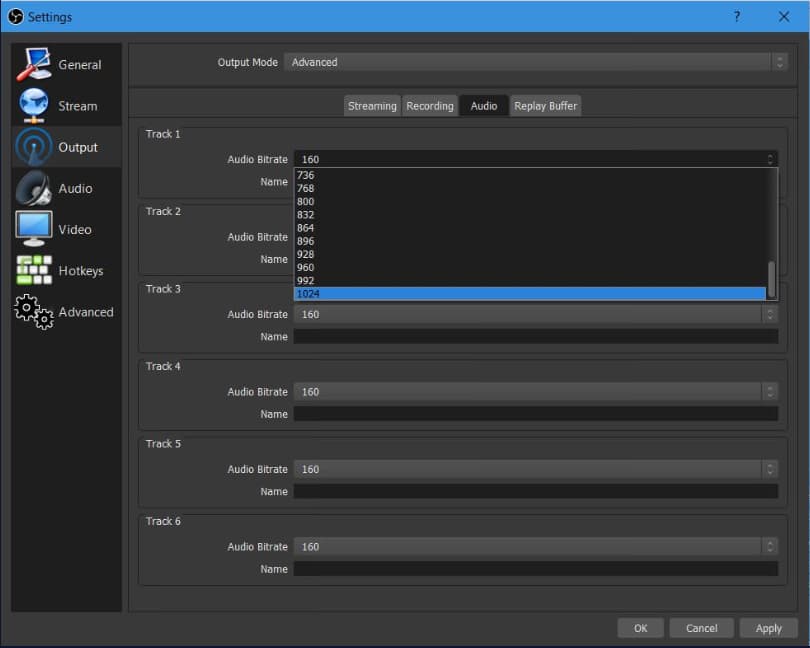This screenshot has height=648, width=810.
Task: Open the Audio speaker icon
Action: [34, 188]
